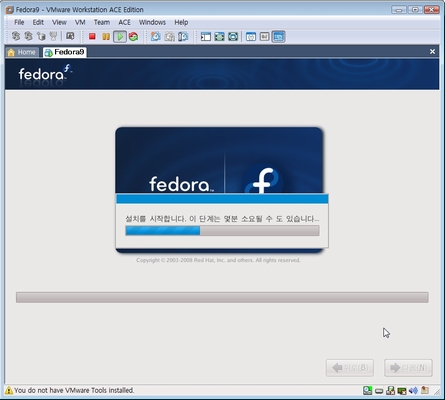Open the VM menu
The image size is (445, 400).
click(x=80, y=22)
